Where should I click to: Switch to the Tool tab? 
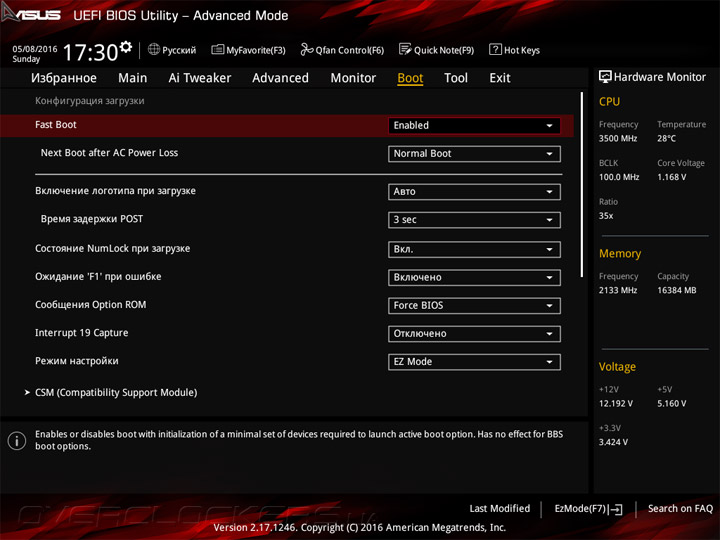[456, 78]
